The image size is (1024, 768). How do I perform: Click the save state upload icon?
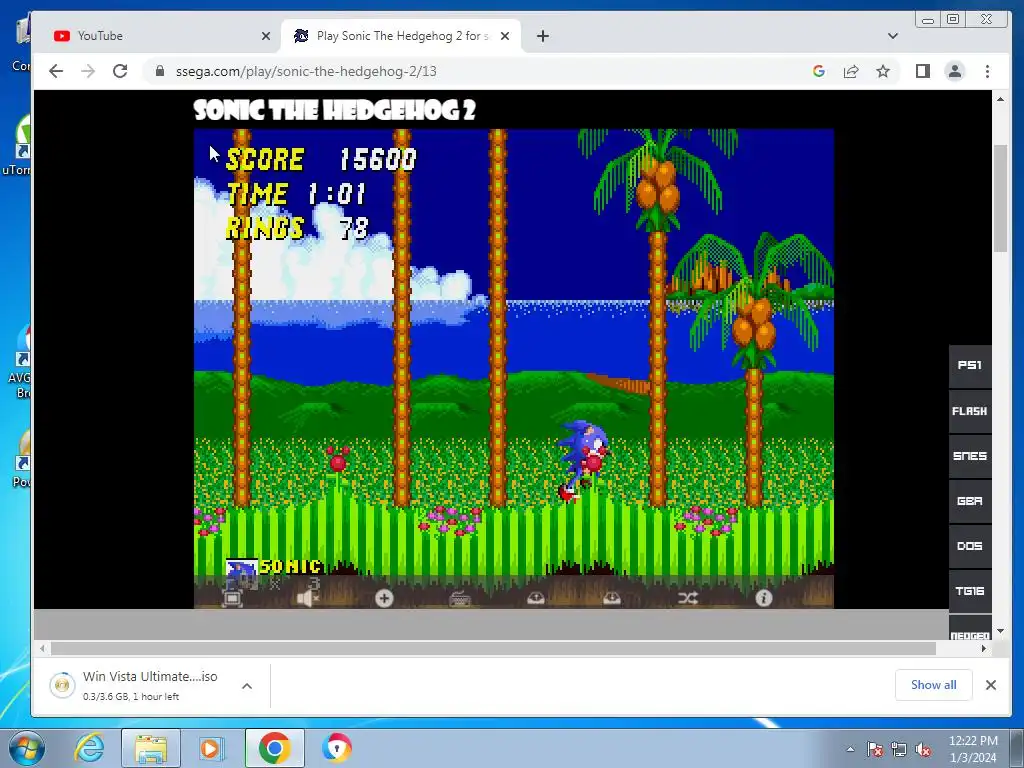click(536, 598)
